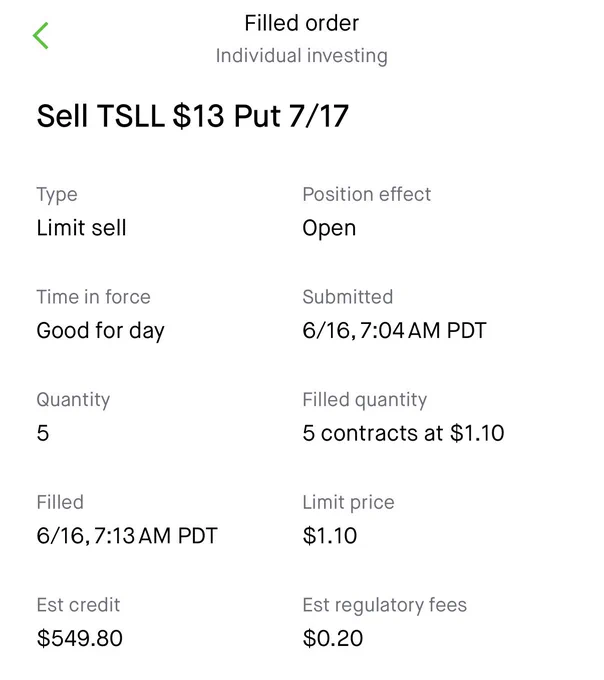
Task: Select the Quantity label
Action: pos(73,400)
